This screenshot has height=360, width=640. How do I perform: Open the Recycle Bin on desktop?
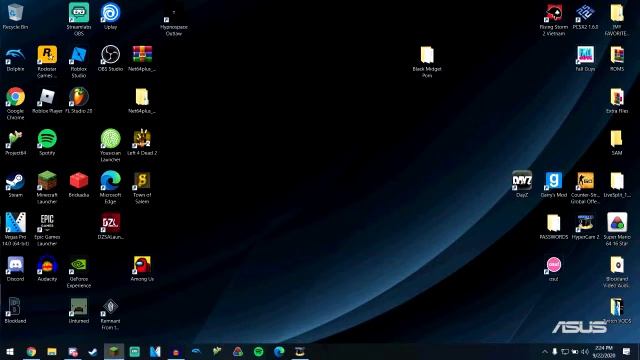tap(16, 16)
